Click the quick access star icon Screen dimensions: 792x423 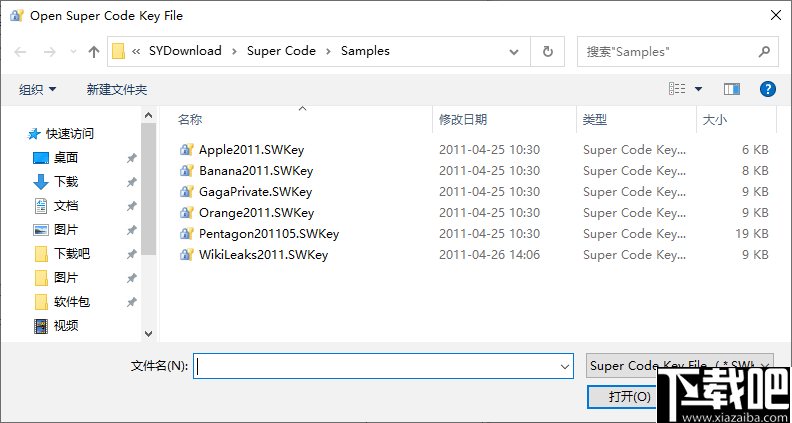pos(34,134)
